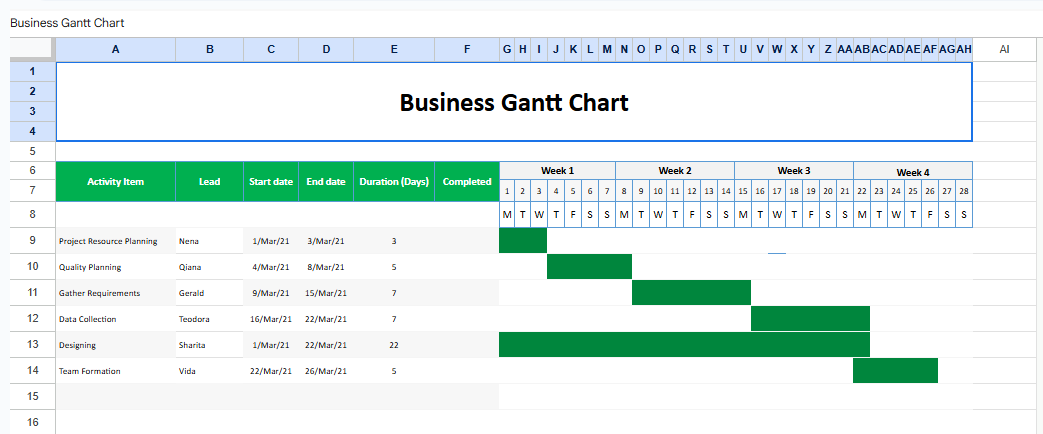Click the green Gather Requirements Gantt bar
1043x434 pixels.
click(691, 293)
